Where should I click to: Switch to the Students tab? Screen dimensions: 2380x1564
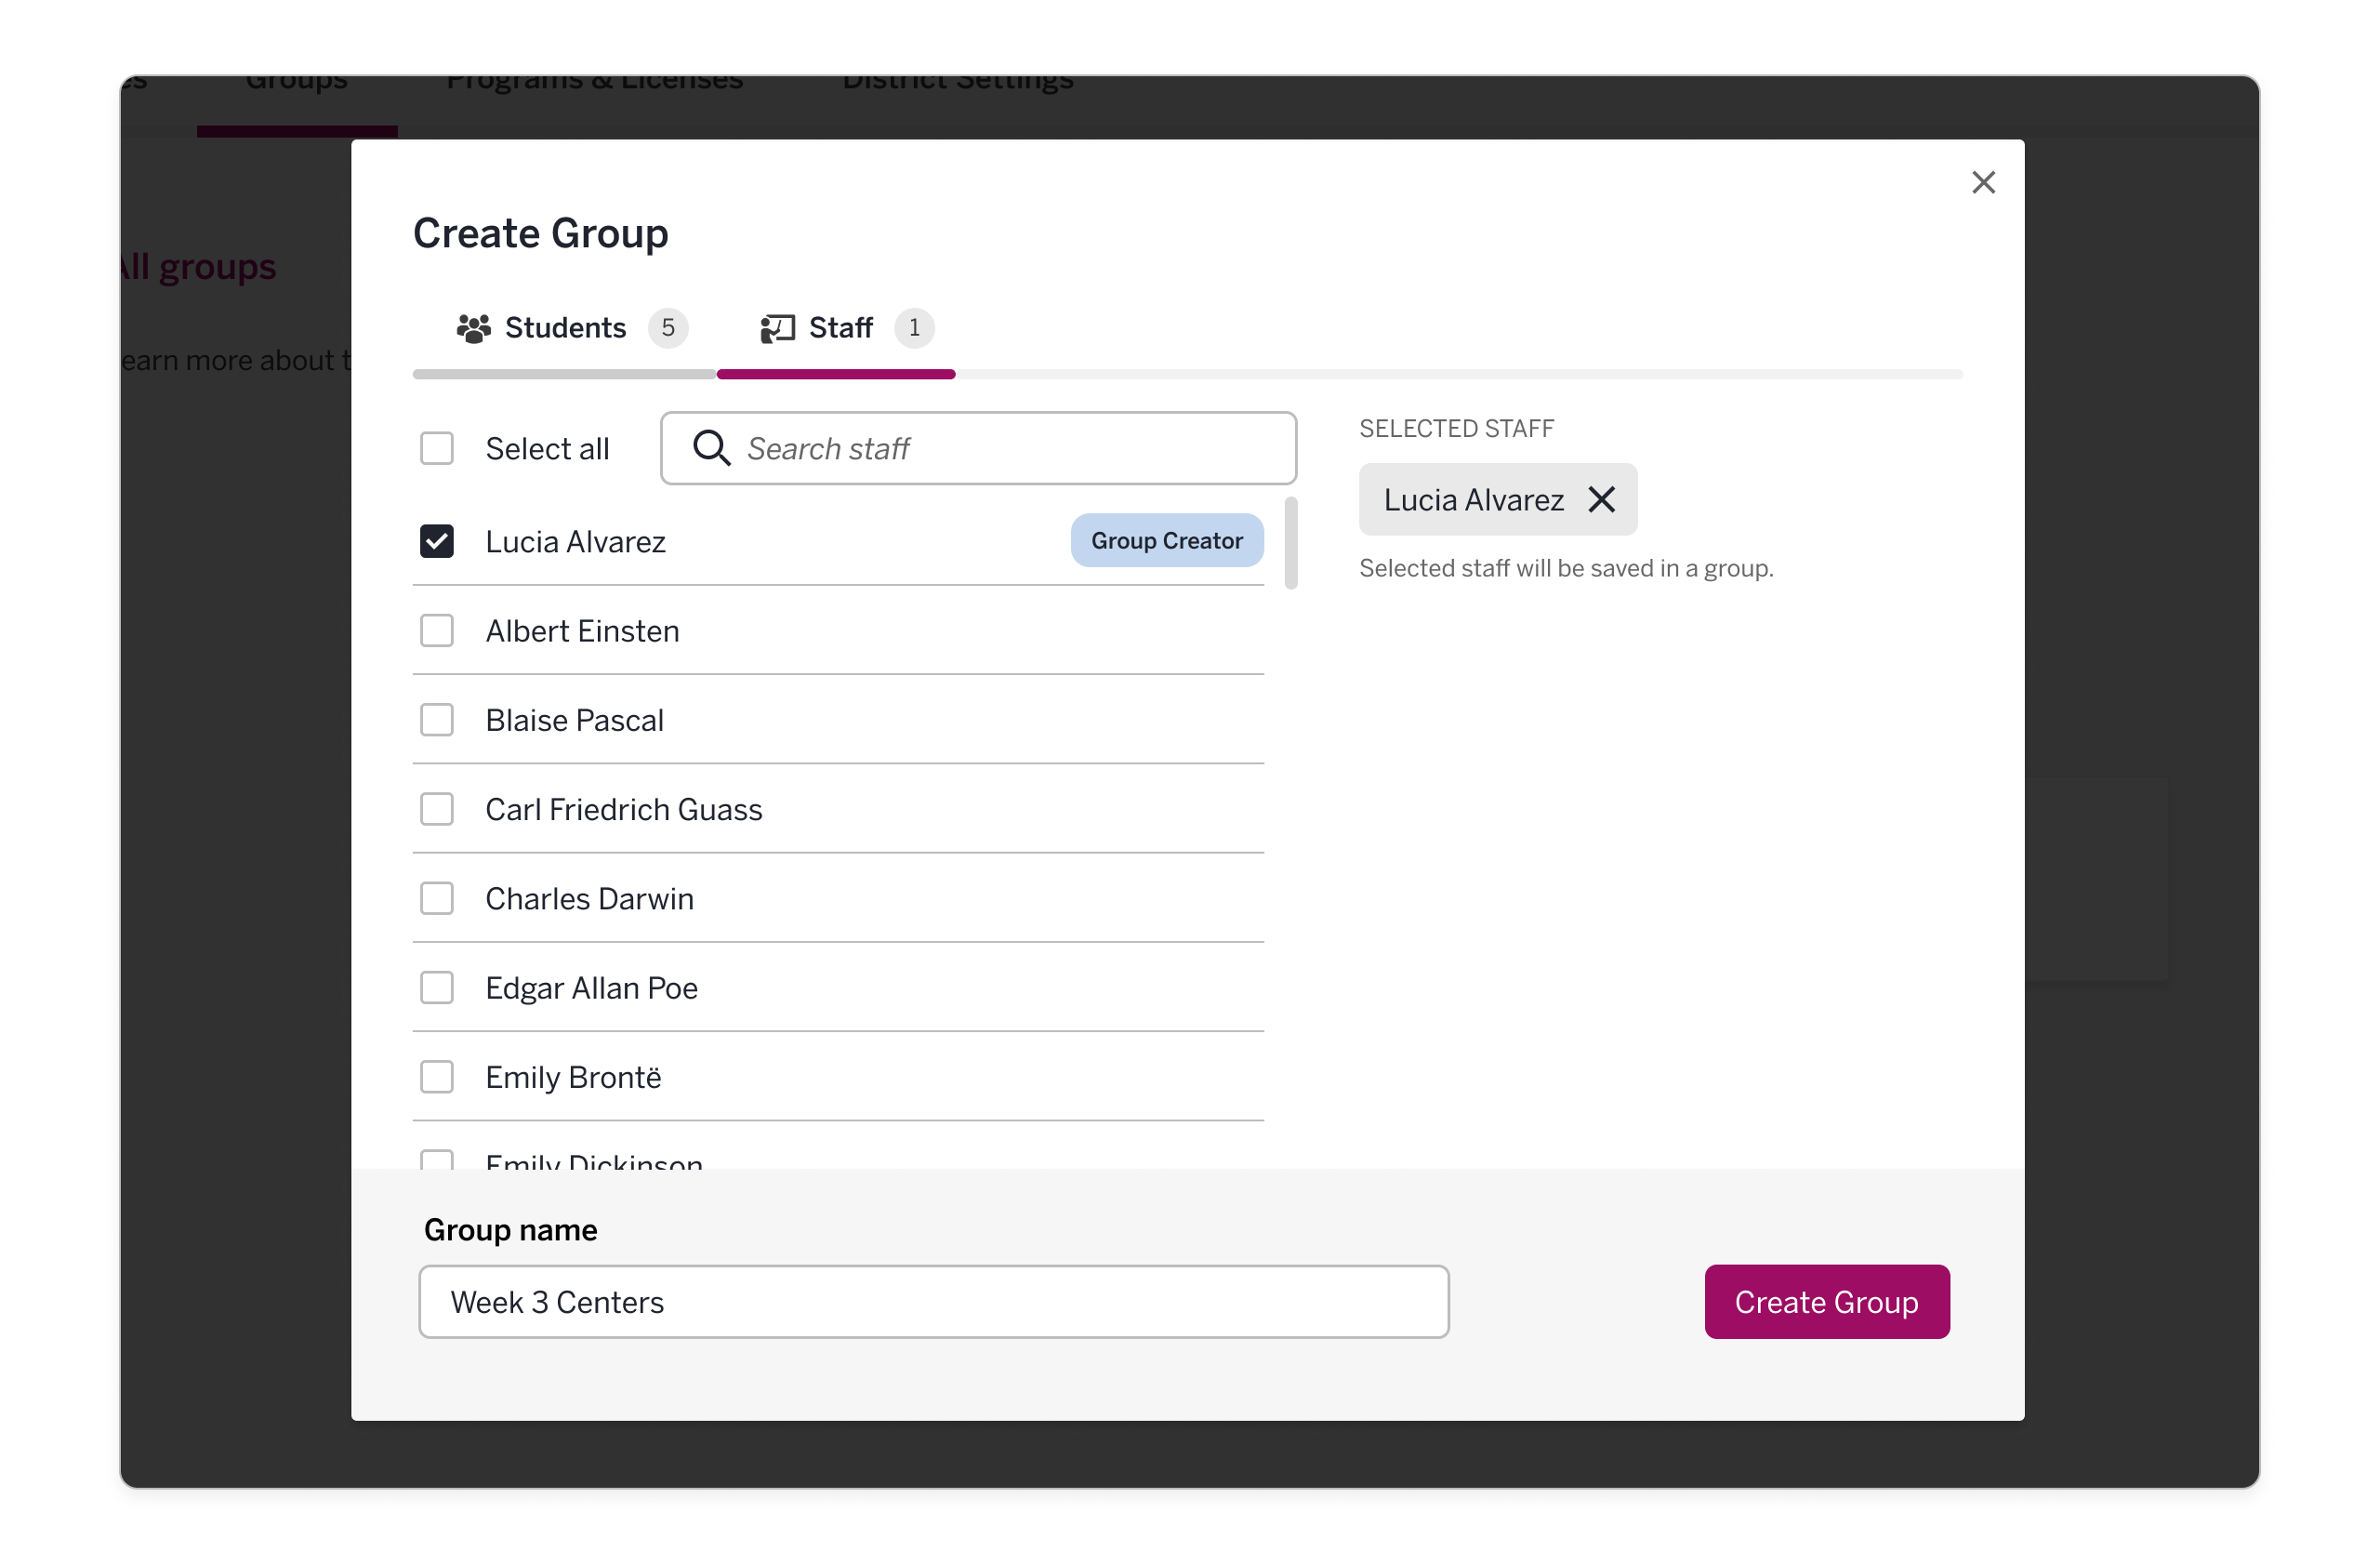tap(564, 327)
